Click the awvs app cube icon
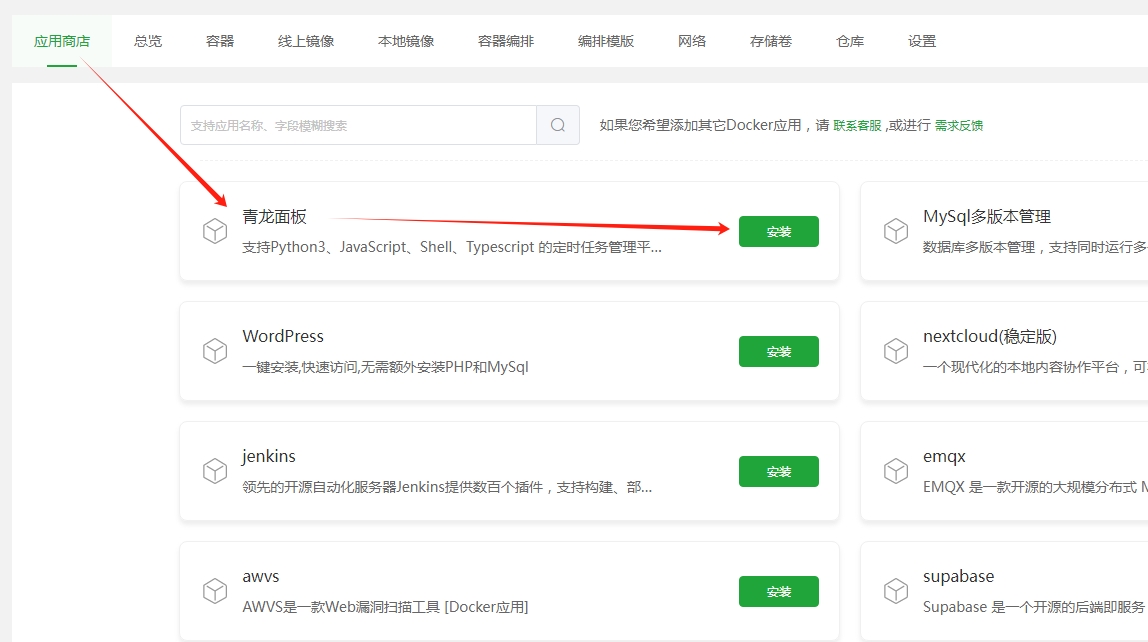The image size is (1148, 642). 215,591
